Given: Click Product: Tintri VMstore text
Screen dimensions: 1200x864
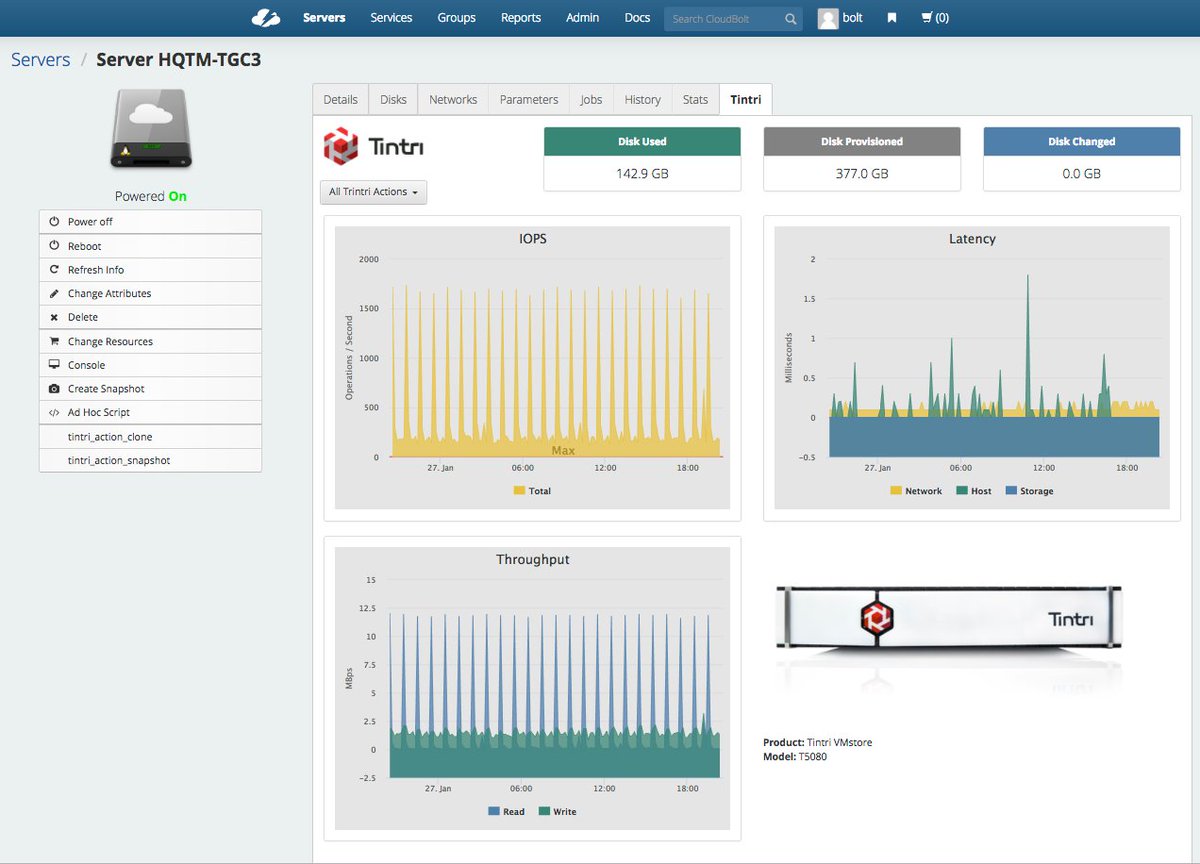Looking at the screenshot, I should [817, 743].
